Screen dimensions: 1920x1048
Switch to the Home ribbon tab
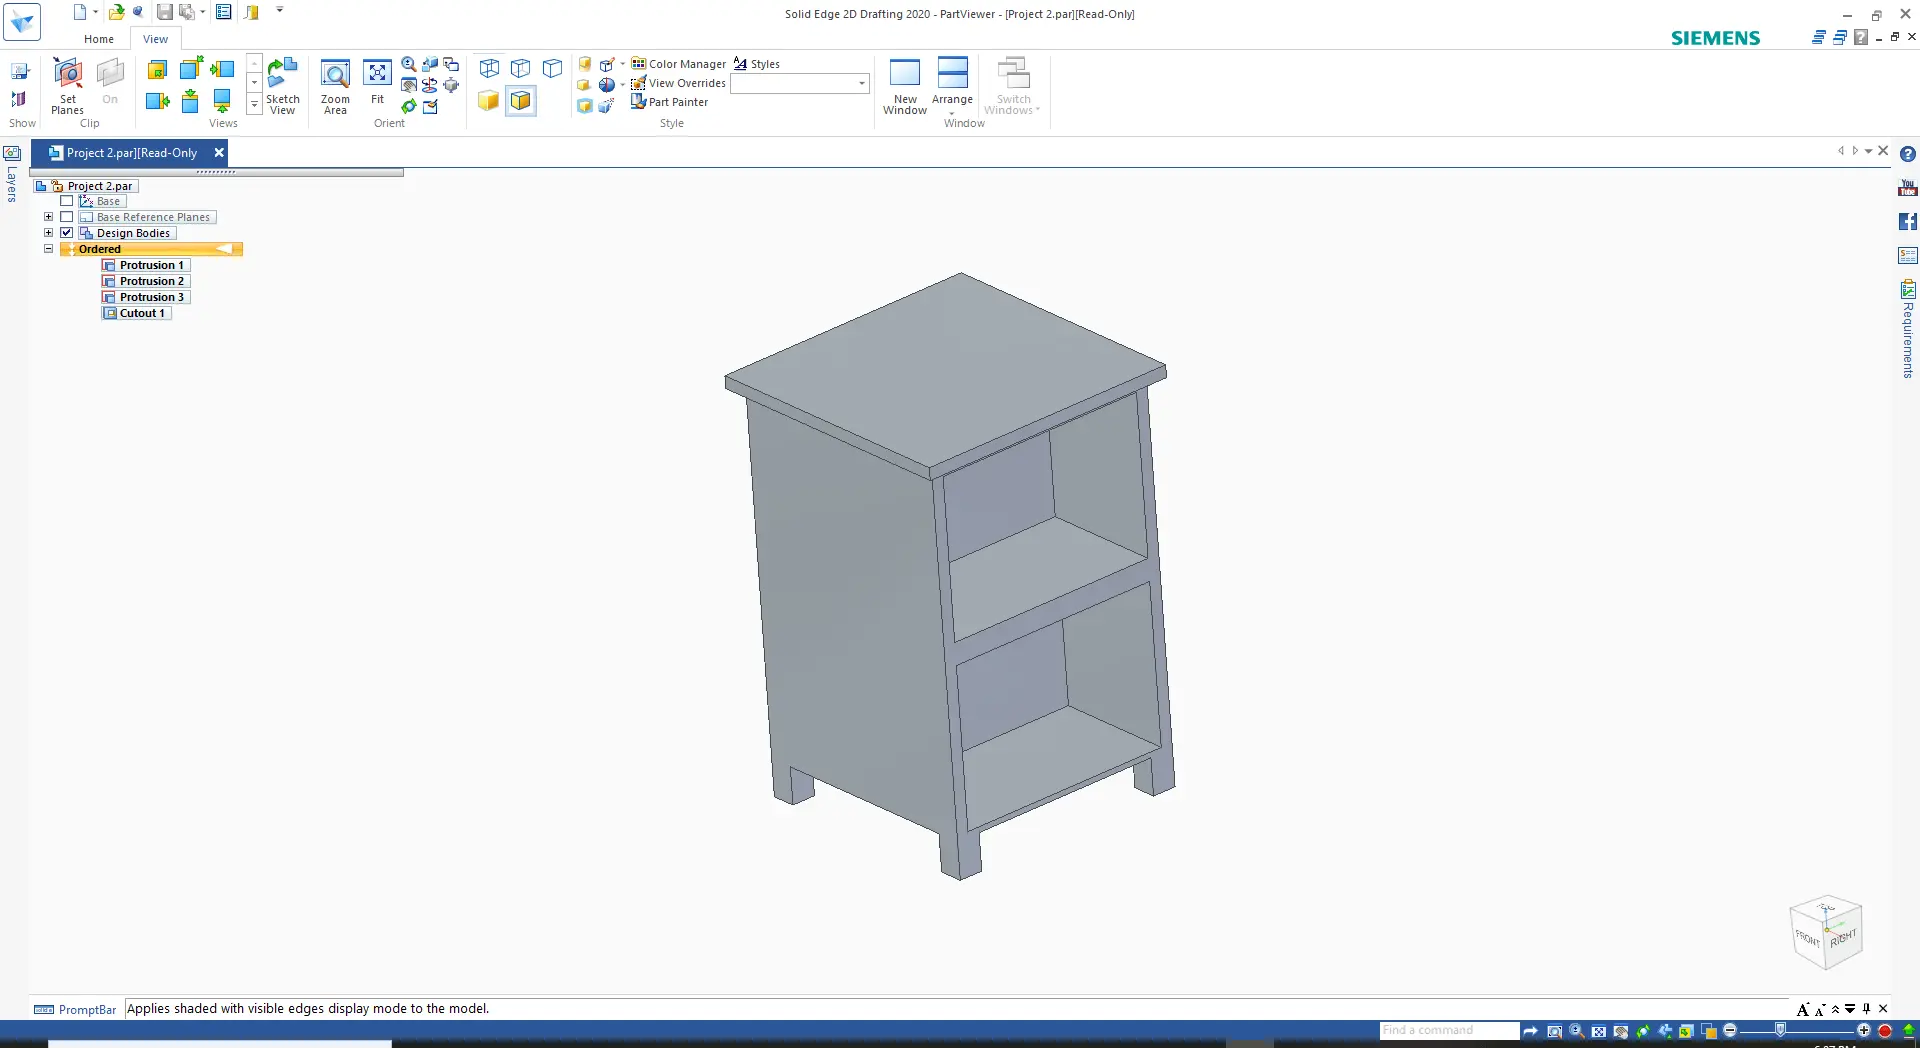99,39
